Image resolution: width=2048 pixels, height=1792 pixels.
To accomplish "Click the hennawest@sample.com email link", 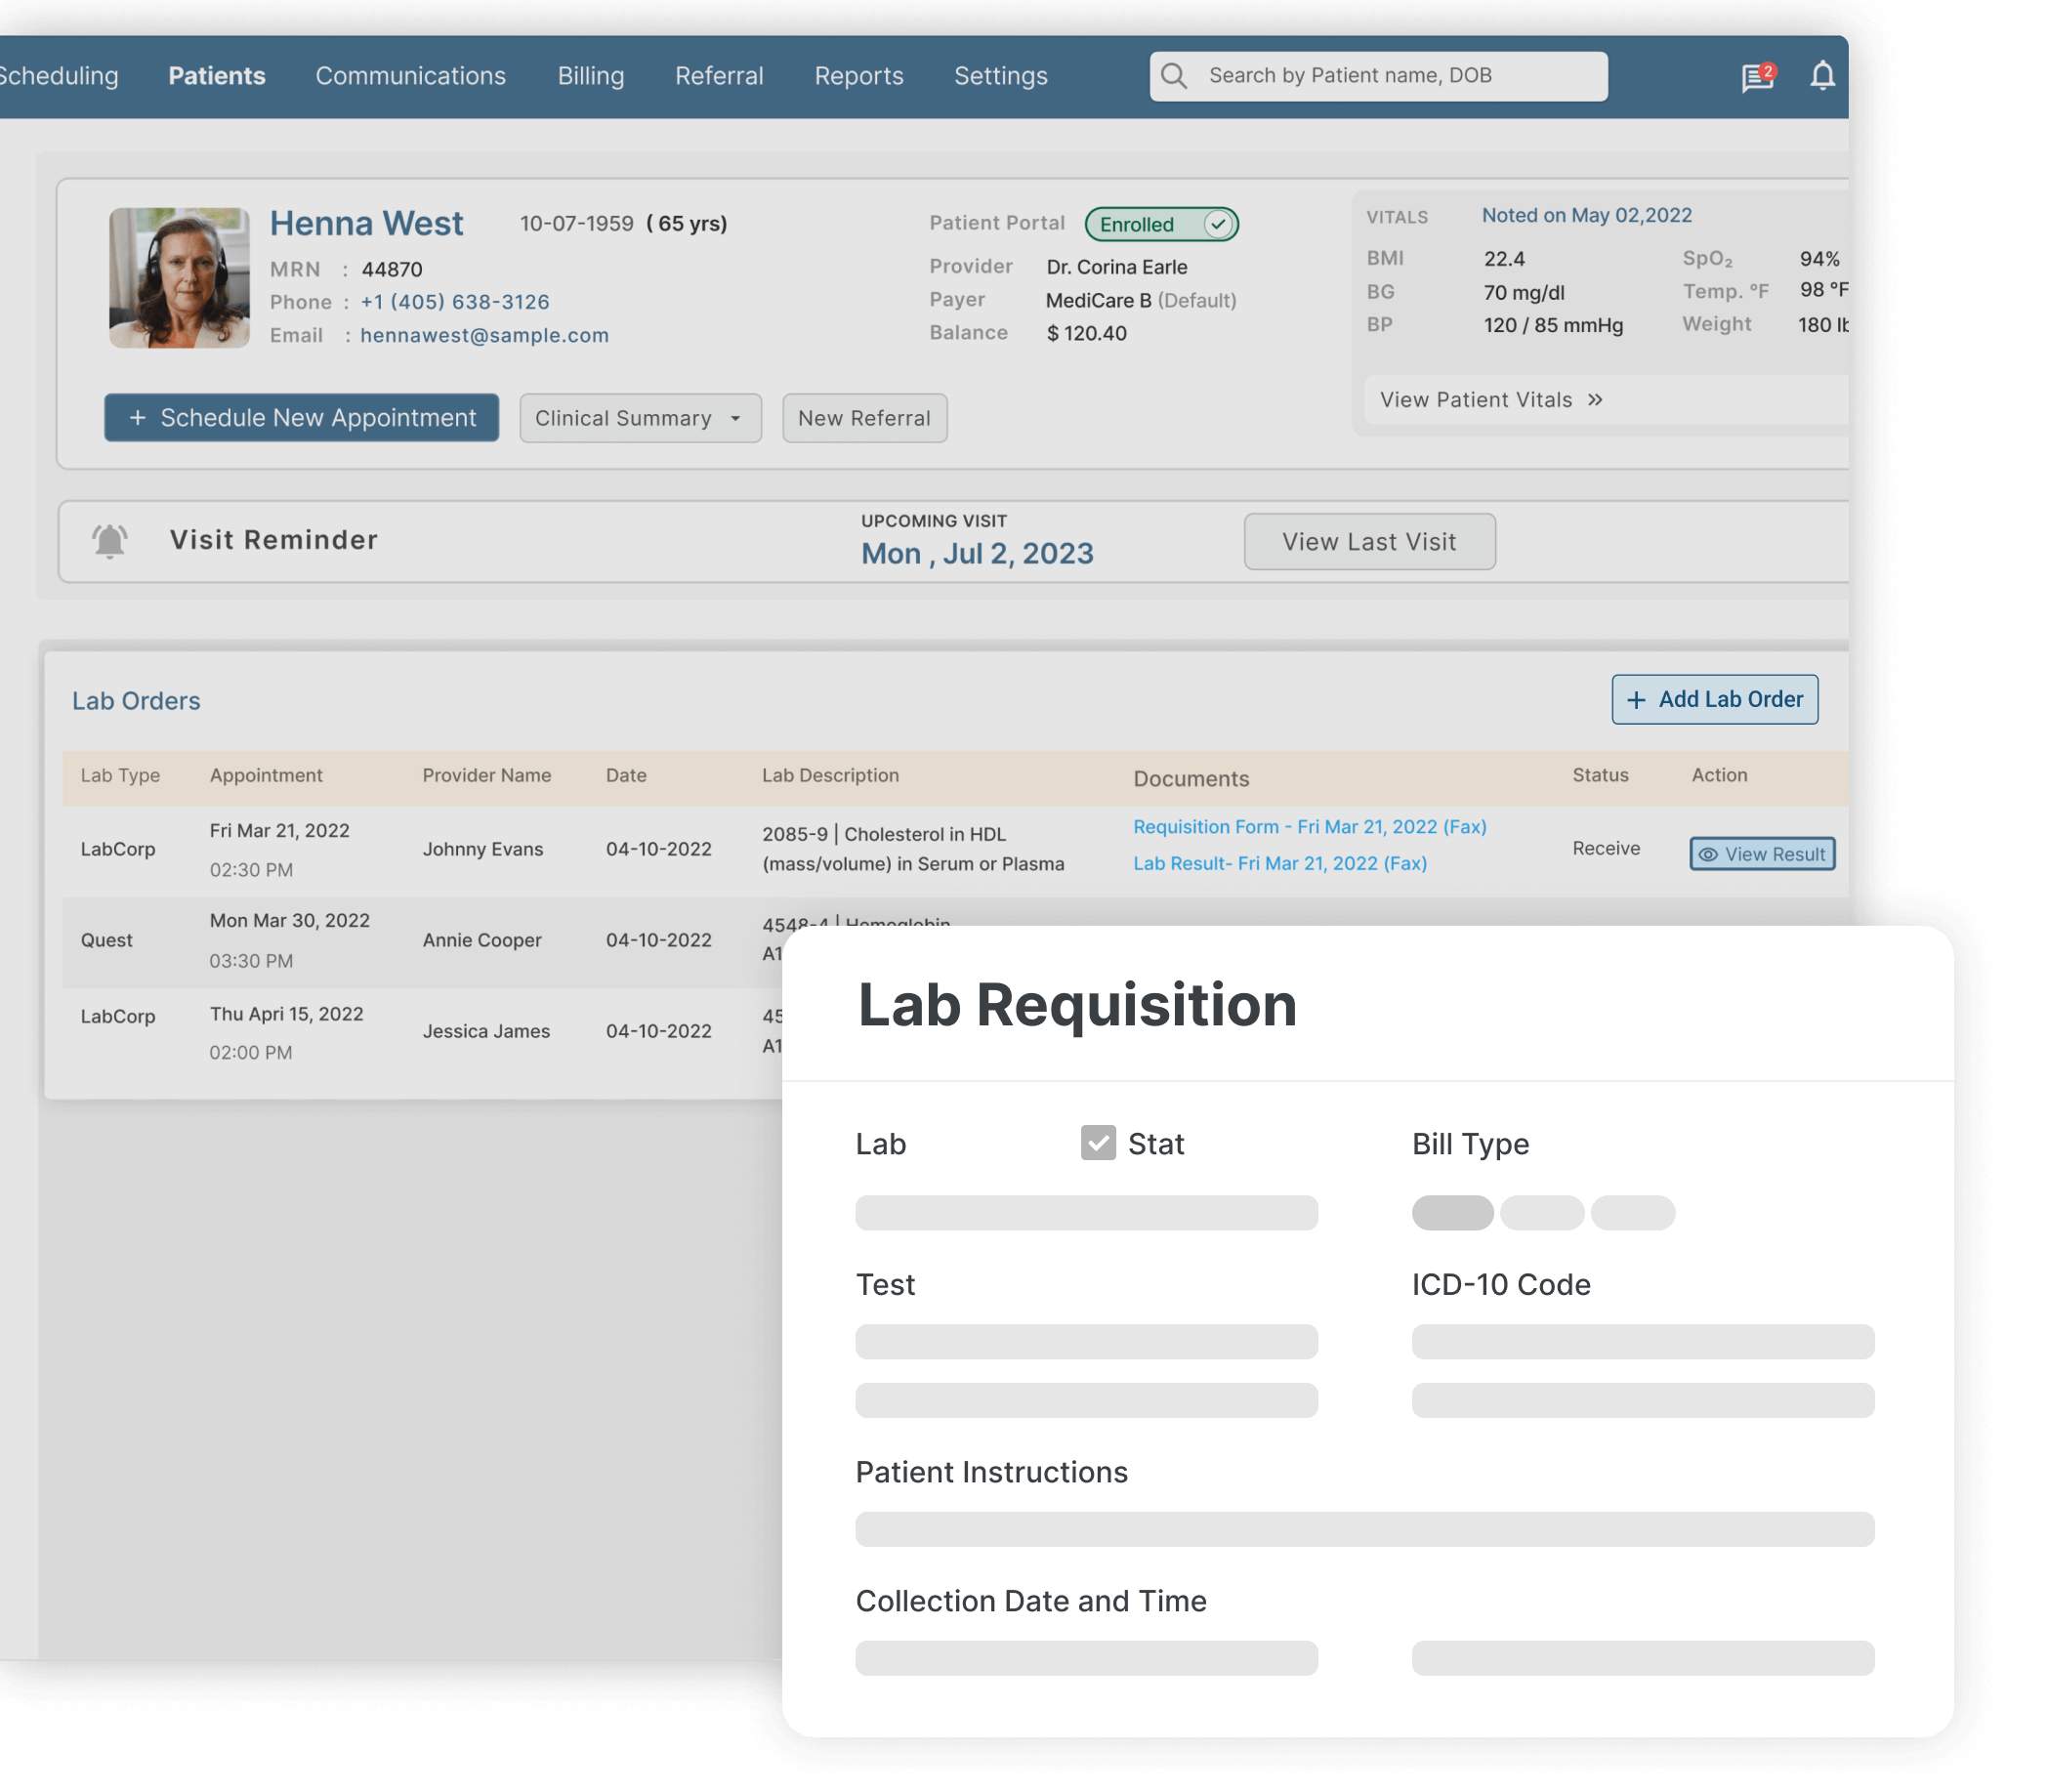I will (484, 335).
